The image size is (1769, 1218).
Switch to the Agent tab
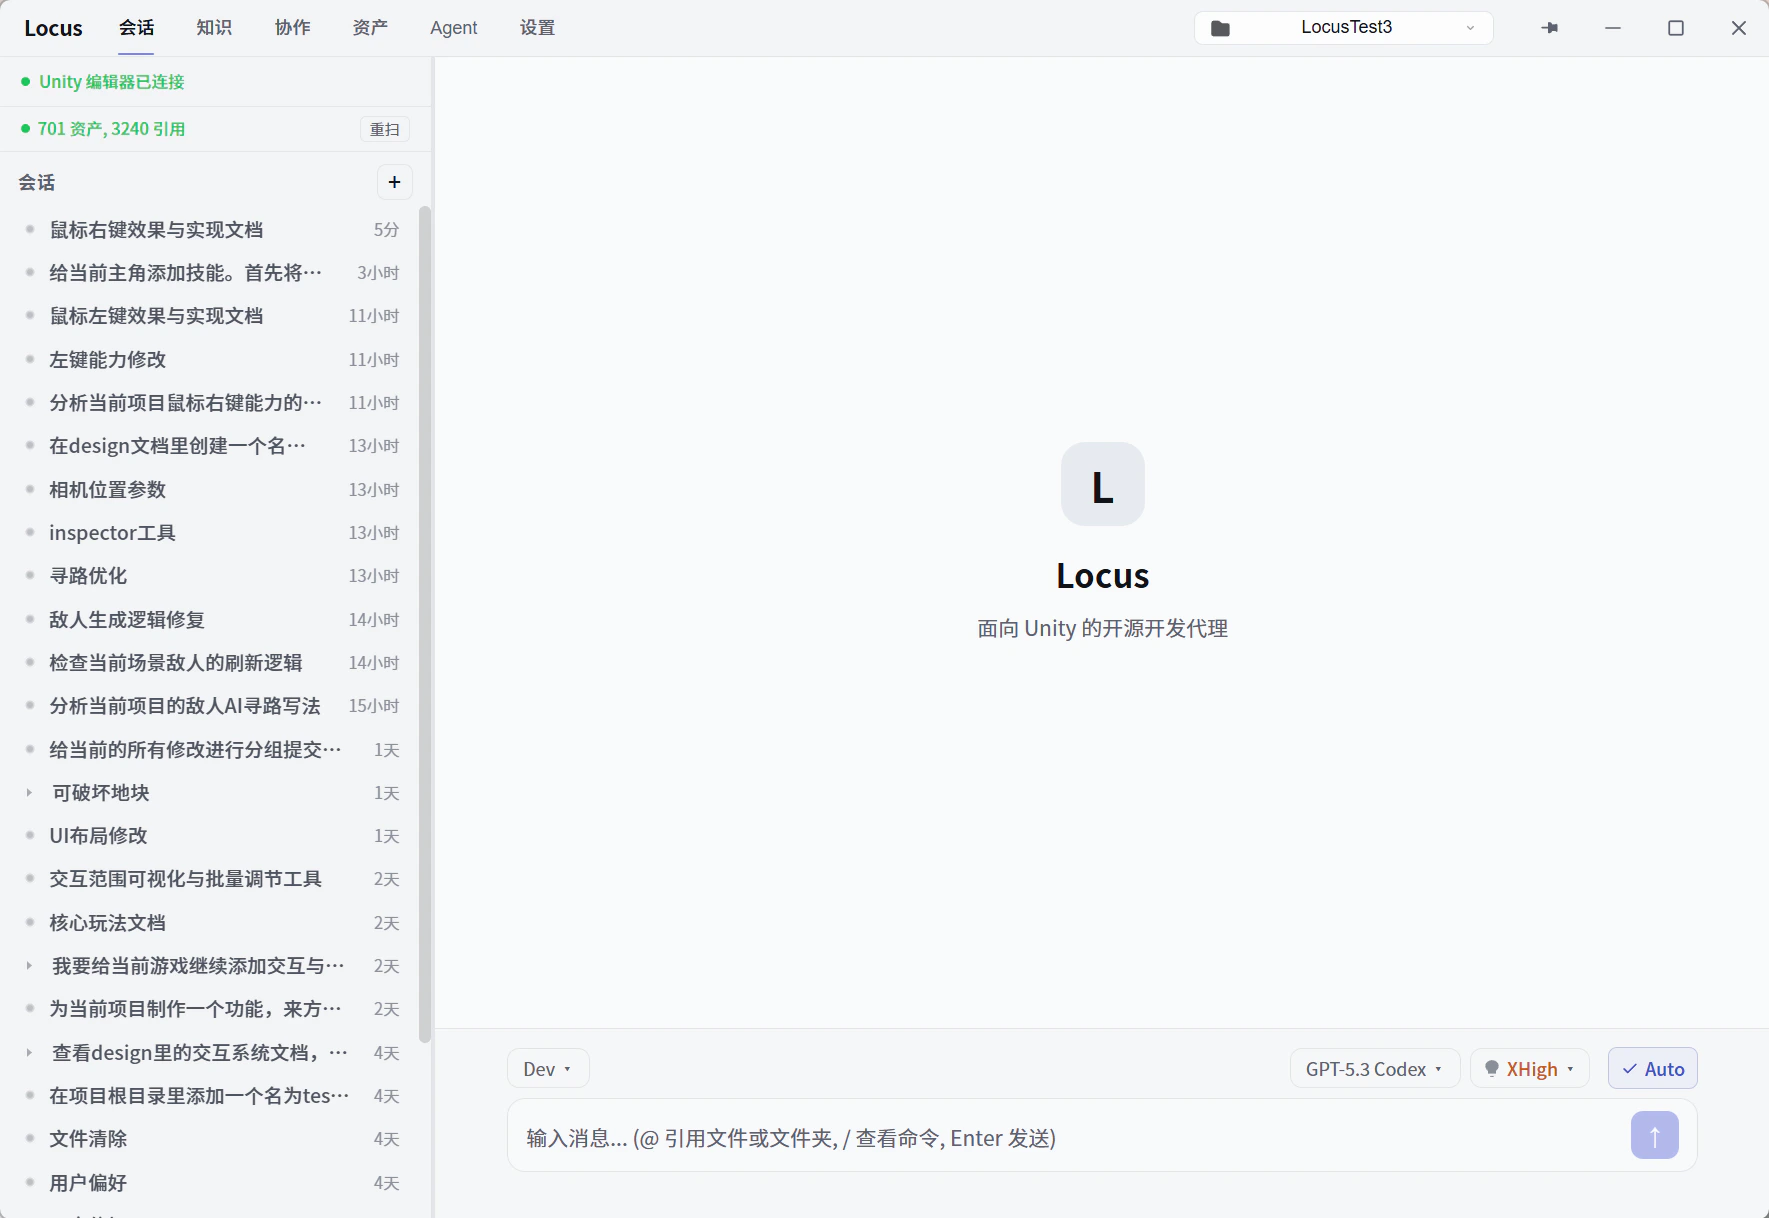click(x=454, y=28)
